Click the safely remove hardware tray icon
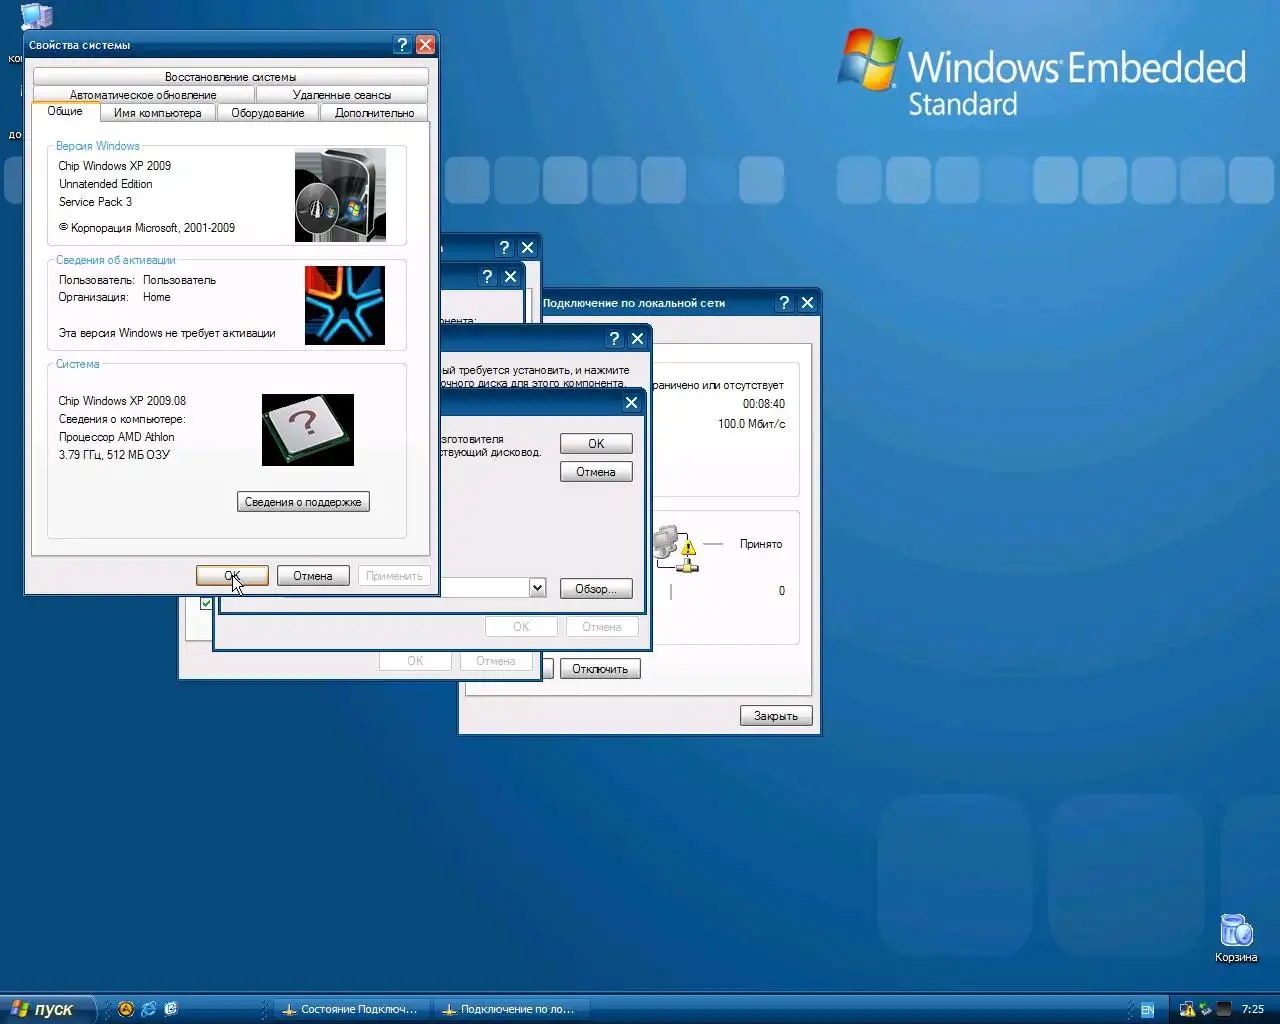This screenshot has width=1280, height=1024. click(1205, 1009)
